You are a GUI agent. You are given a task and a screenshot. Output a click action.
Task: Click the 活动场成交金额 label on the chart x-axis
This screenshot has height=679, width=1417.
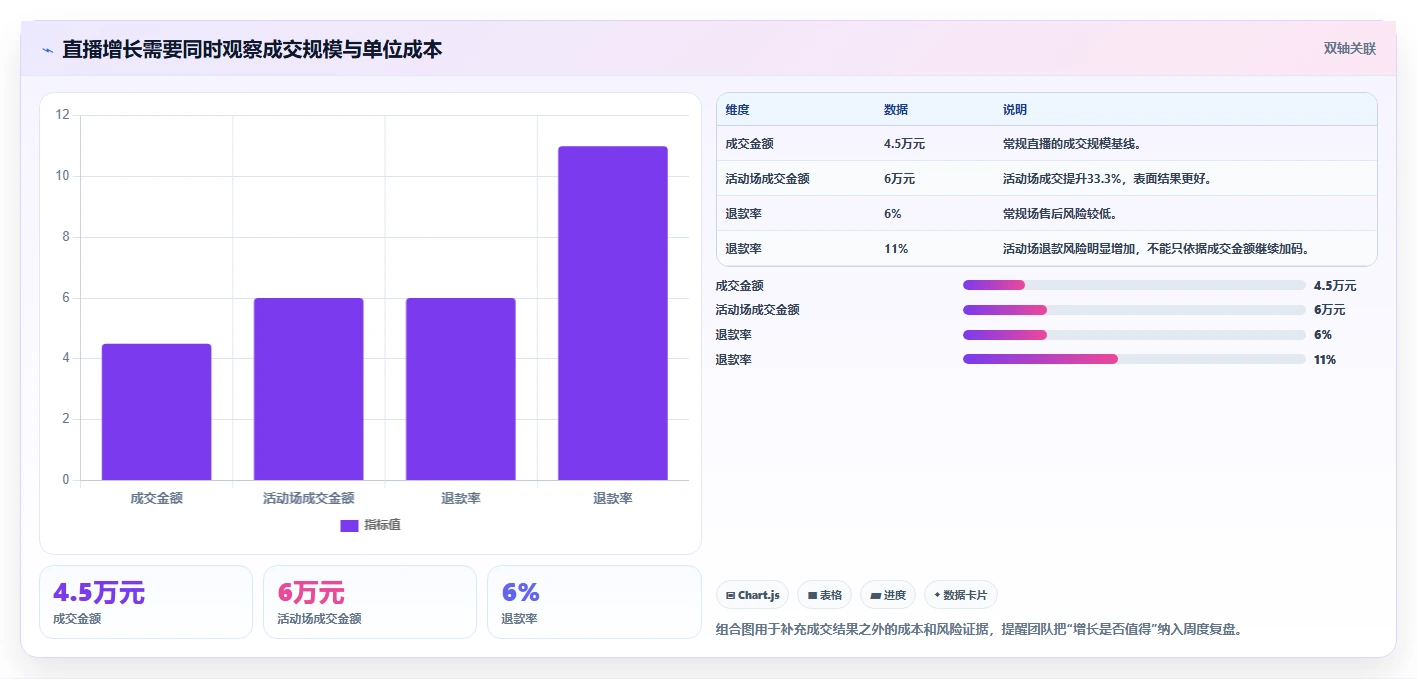(309, 498)
